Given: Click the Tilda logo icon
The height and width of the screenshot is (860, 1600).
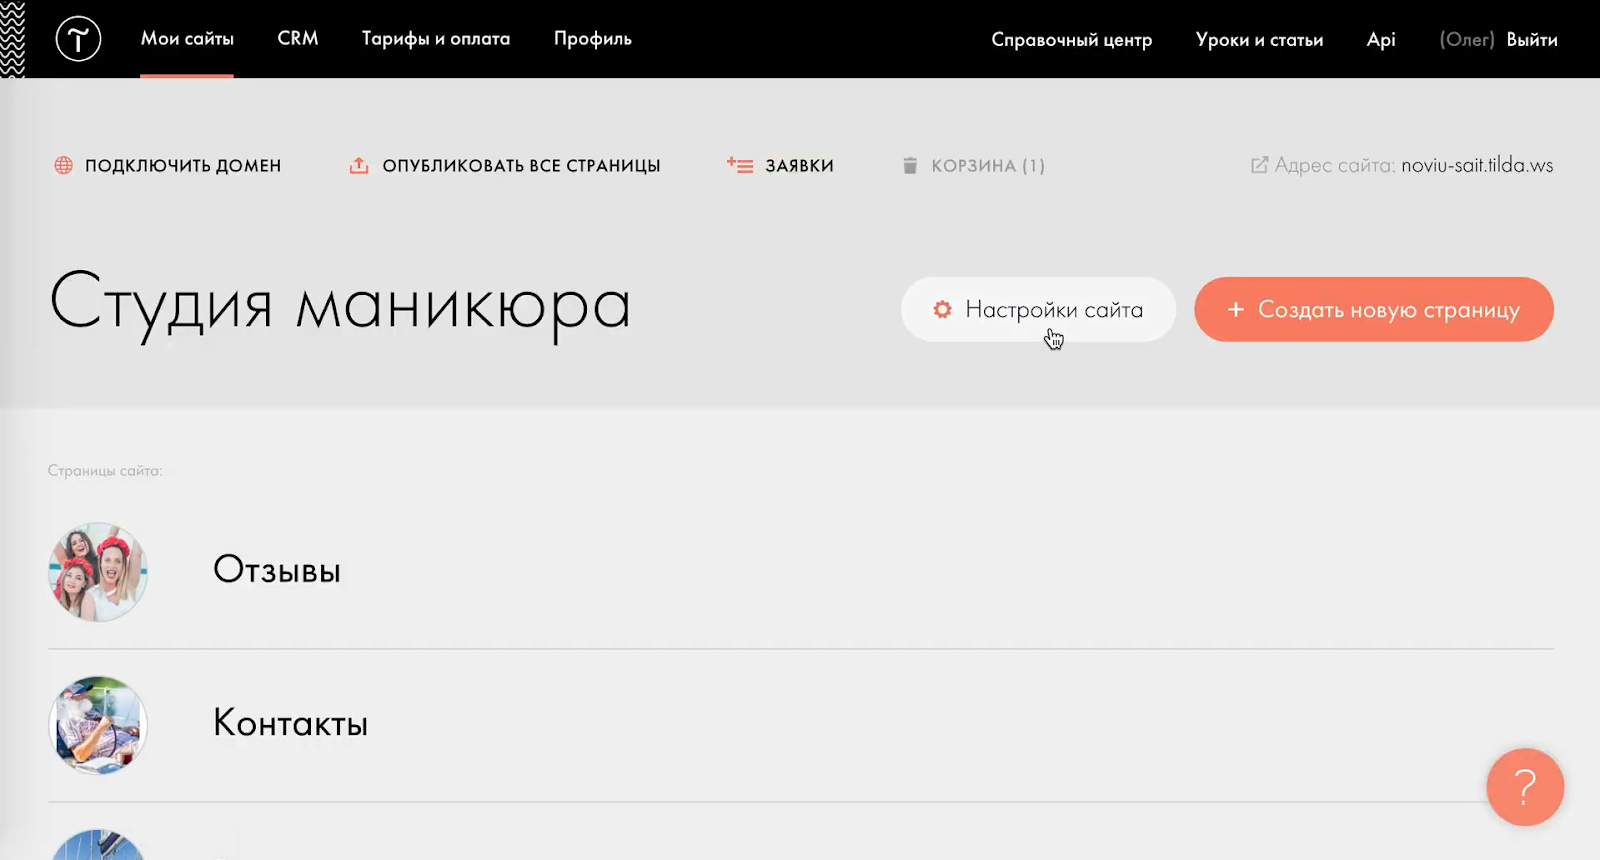Looking at the screenshot, I should [x=78, y=39].
